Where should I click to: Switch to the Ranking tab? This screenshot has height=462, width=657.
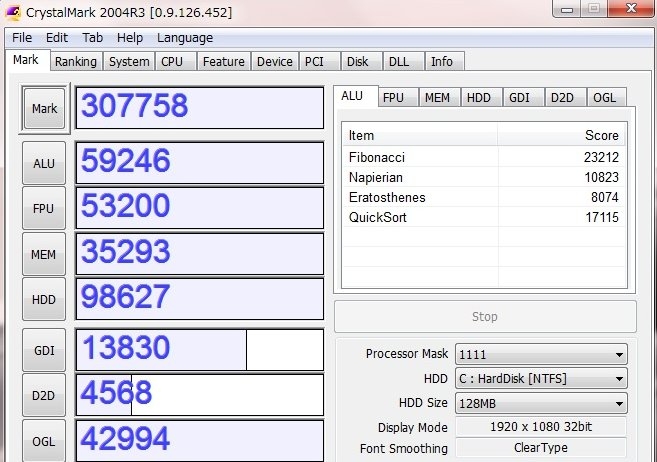[76, 61]
